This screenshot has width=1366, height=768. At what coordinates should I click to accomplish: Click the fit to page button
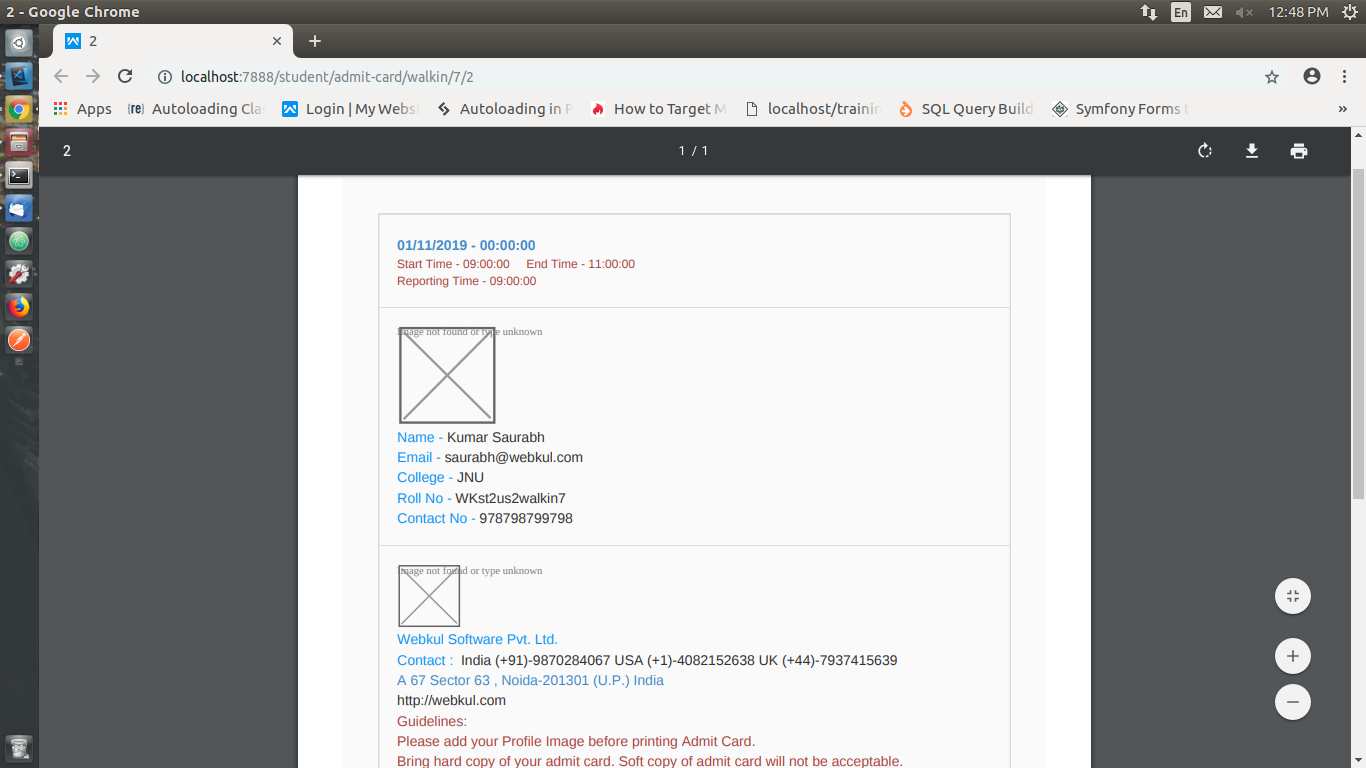[1292, 596]
